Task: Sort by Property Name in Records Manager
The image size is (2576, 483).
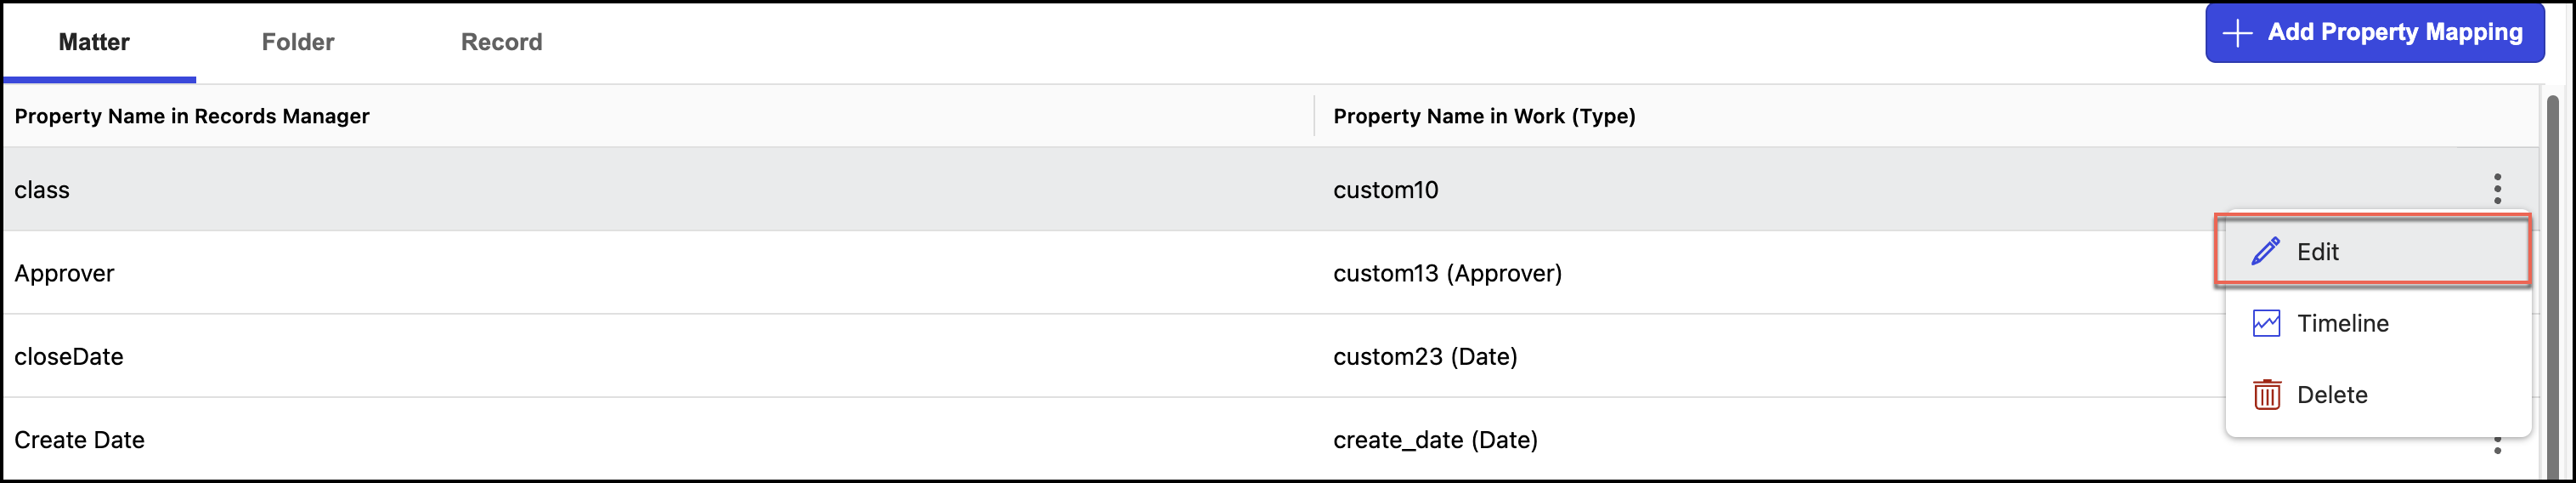Action: point(192,116)
